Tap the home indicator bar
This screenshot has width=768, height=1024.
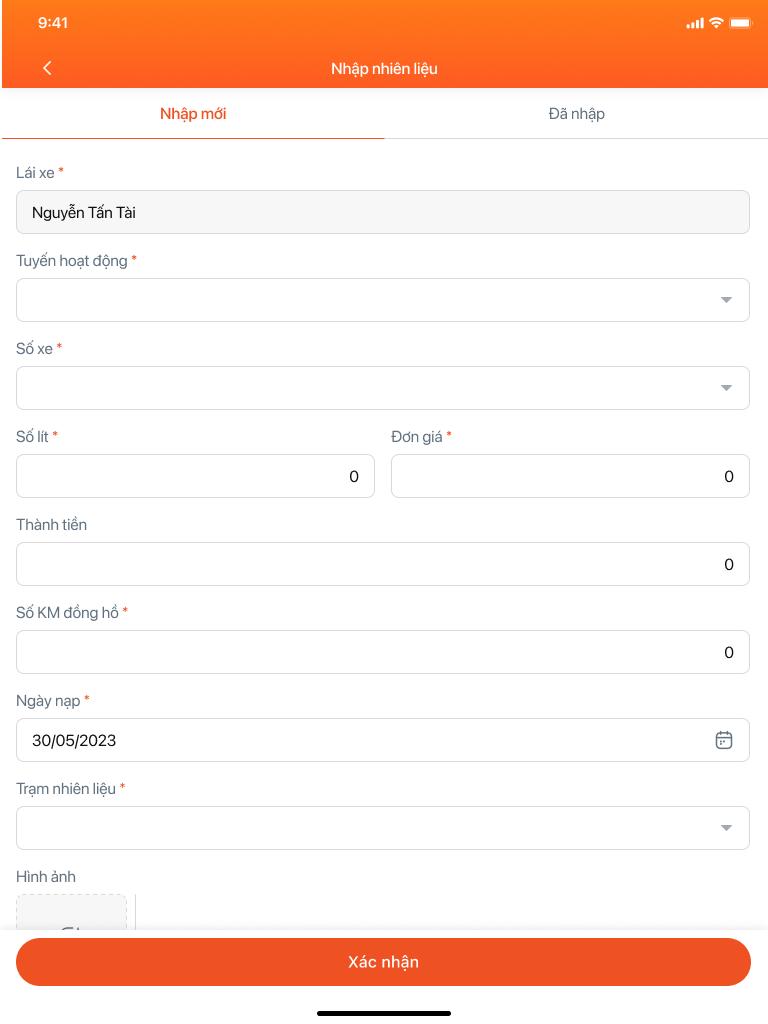tap(384, 1014)
